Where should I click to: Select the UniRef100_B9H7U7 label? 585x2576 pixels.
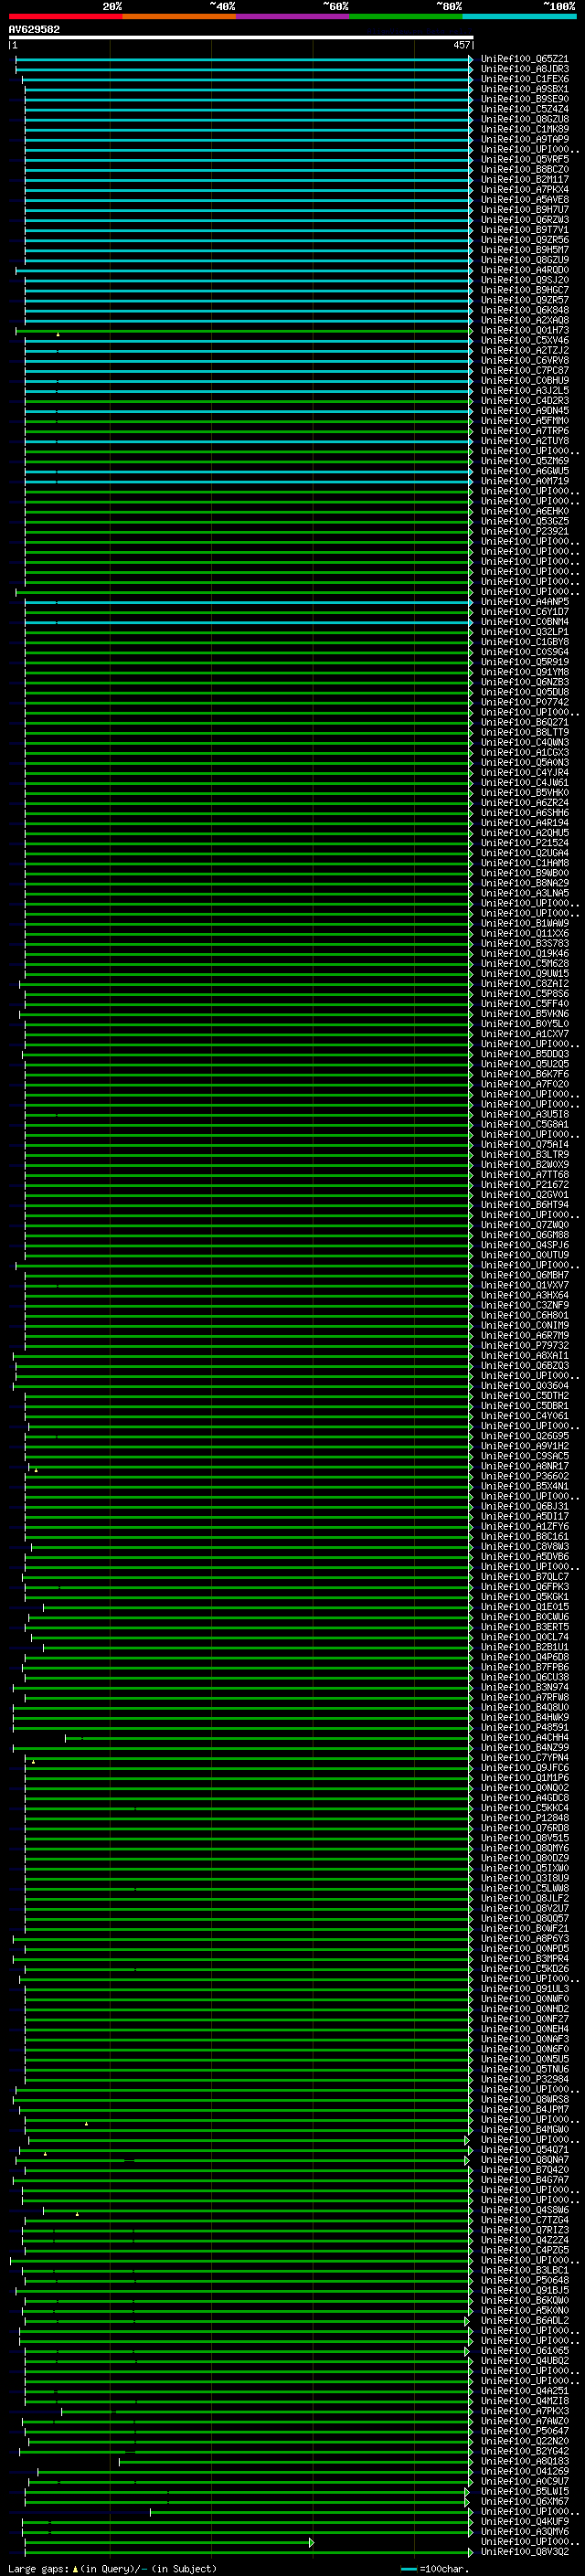click(524, 210)
